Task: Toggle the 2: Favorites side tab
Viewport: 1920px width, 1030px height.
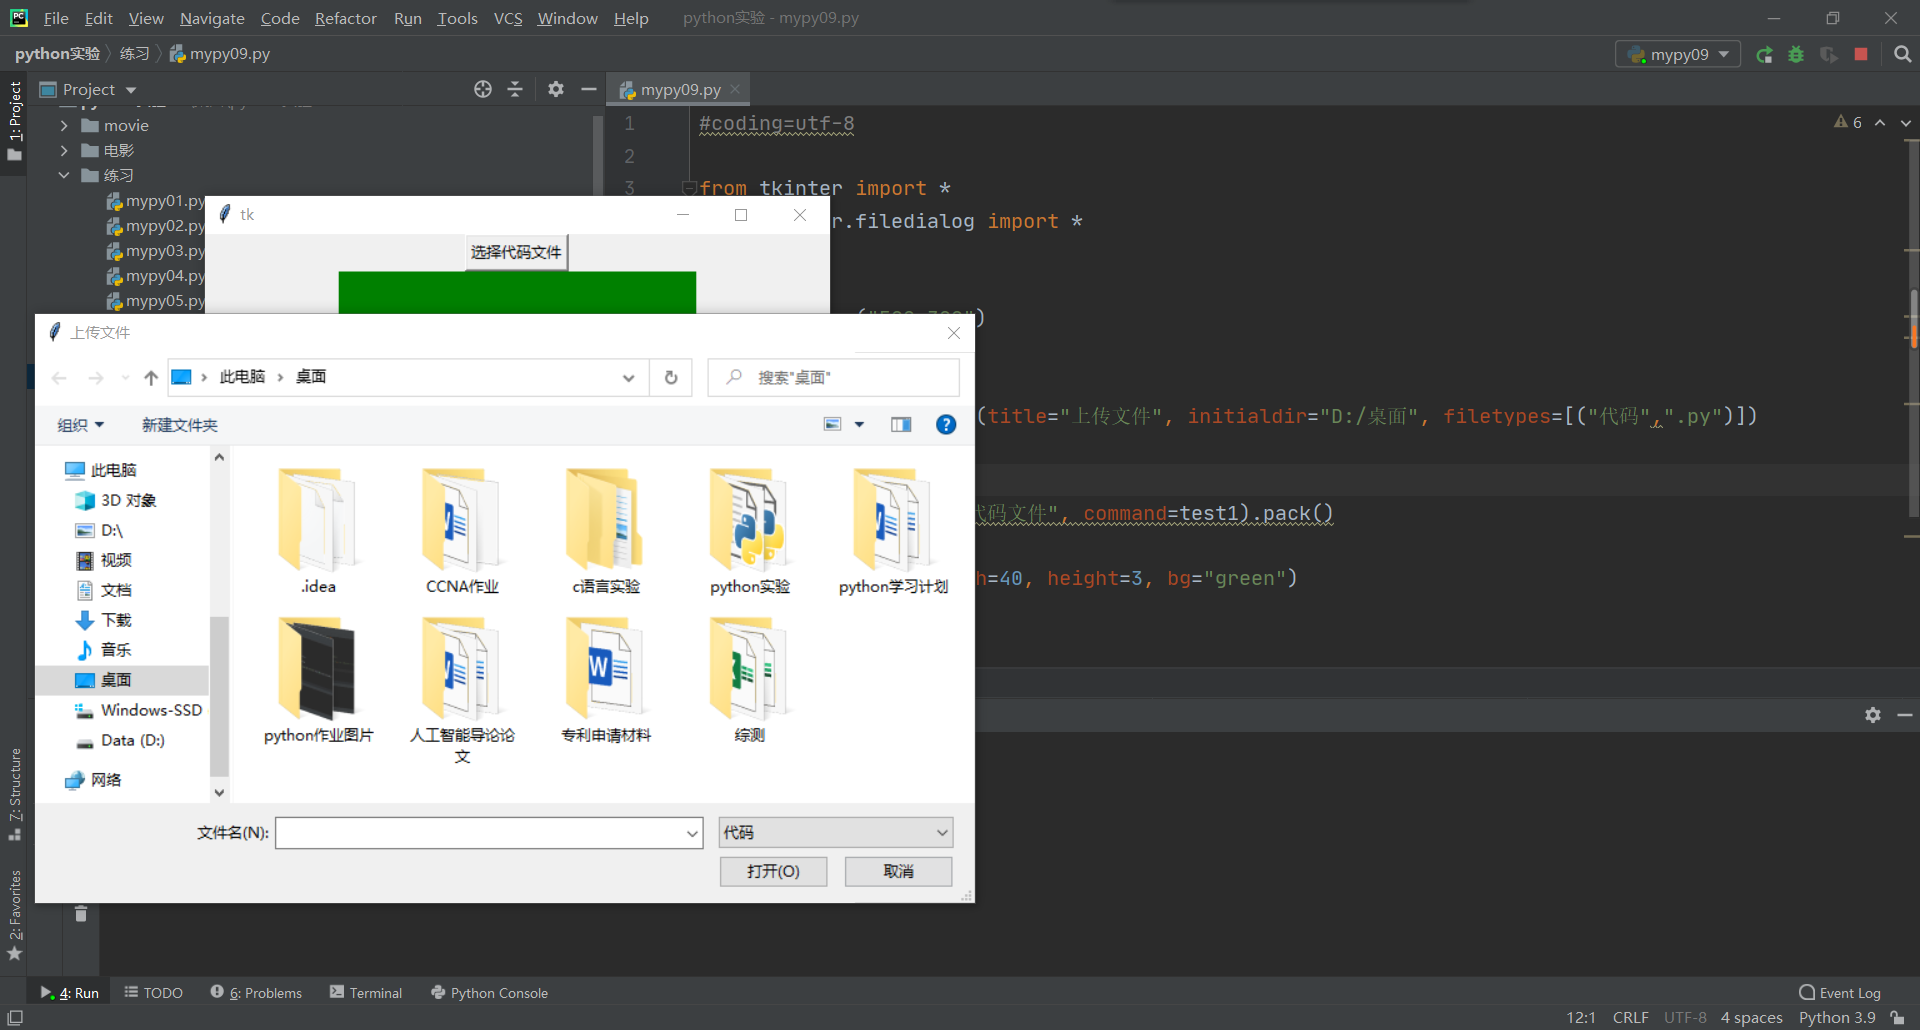Action: pyautogui.click(x=14, y=915)
